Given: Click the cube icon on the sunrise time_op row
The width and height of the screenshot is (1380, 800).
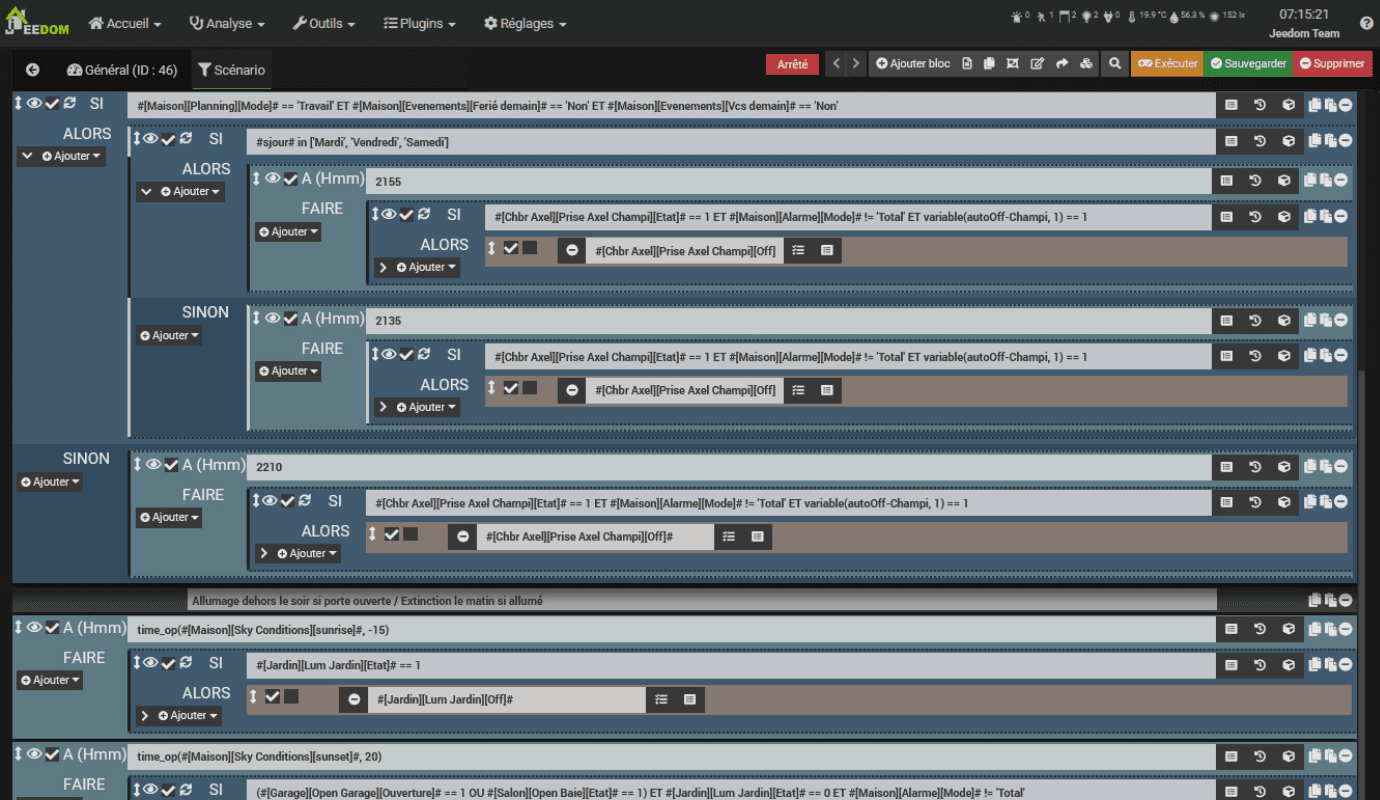Looking at the screenshot, I should (1289, 629).
